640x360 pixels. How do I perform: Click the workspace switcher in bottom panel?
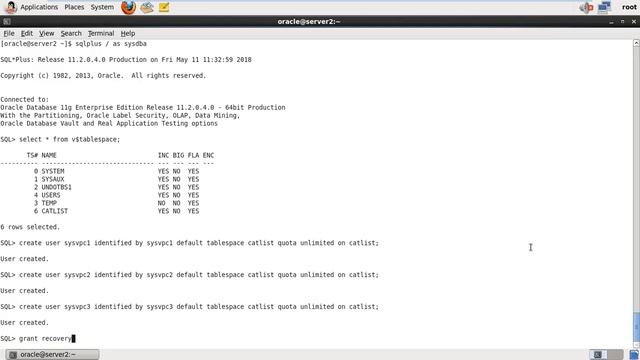pyautogui.click(x=606, y=354)
